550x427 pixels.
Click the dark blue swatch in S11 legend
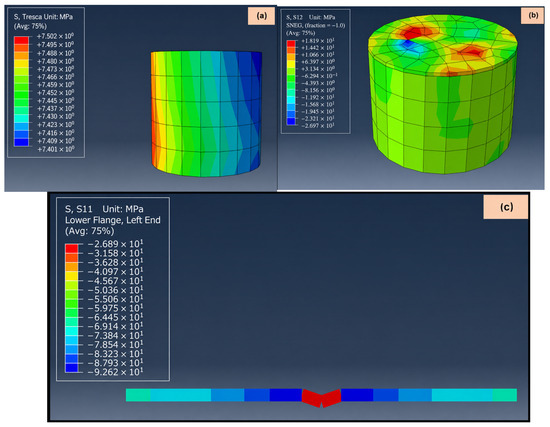71,367
